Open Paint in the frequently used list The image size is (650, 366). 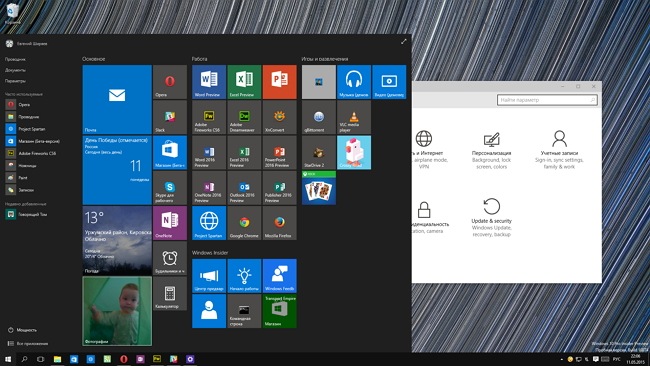coord(17,177)
